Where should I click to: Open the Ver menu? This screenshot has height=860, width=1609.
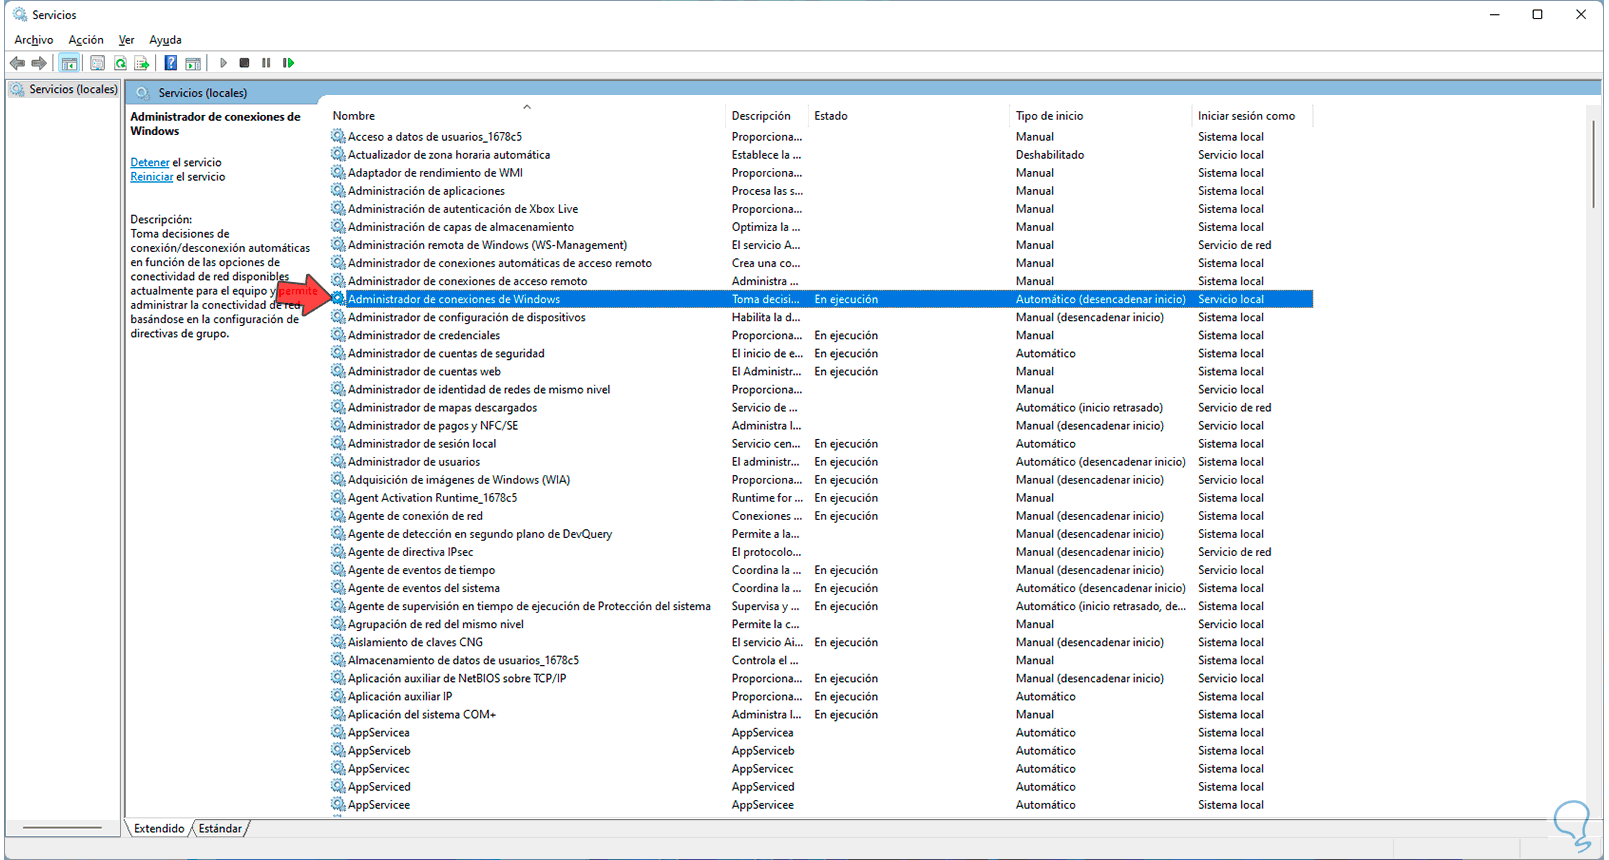126,40
